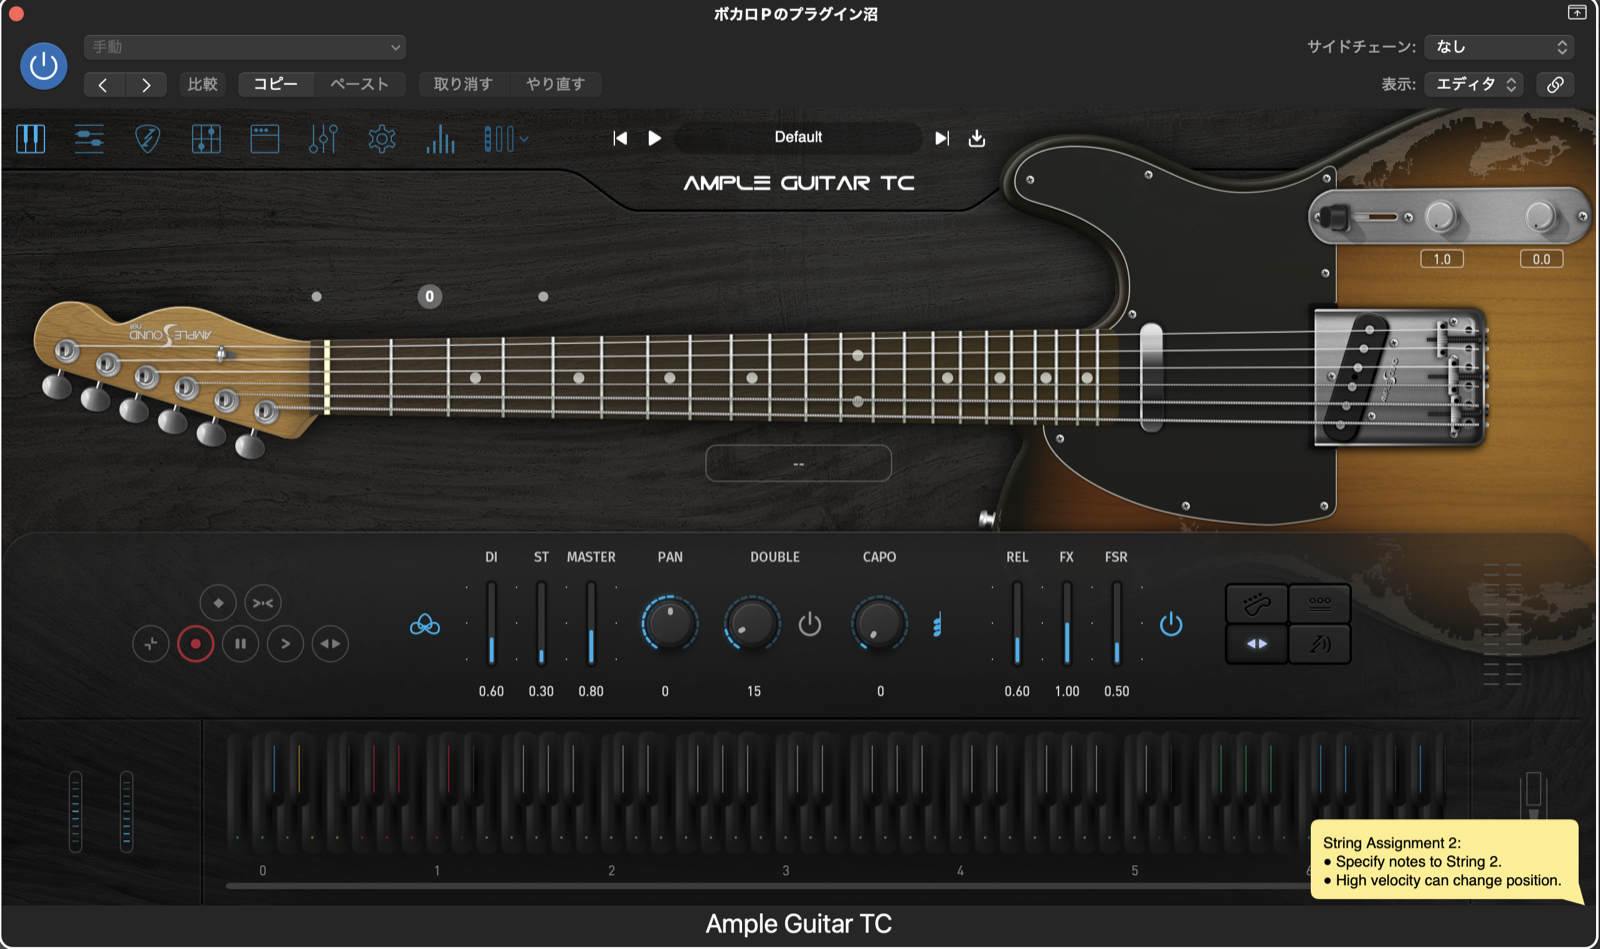Turn the CAPO knob
1600x949 pixels.
pos(879,623)
